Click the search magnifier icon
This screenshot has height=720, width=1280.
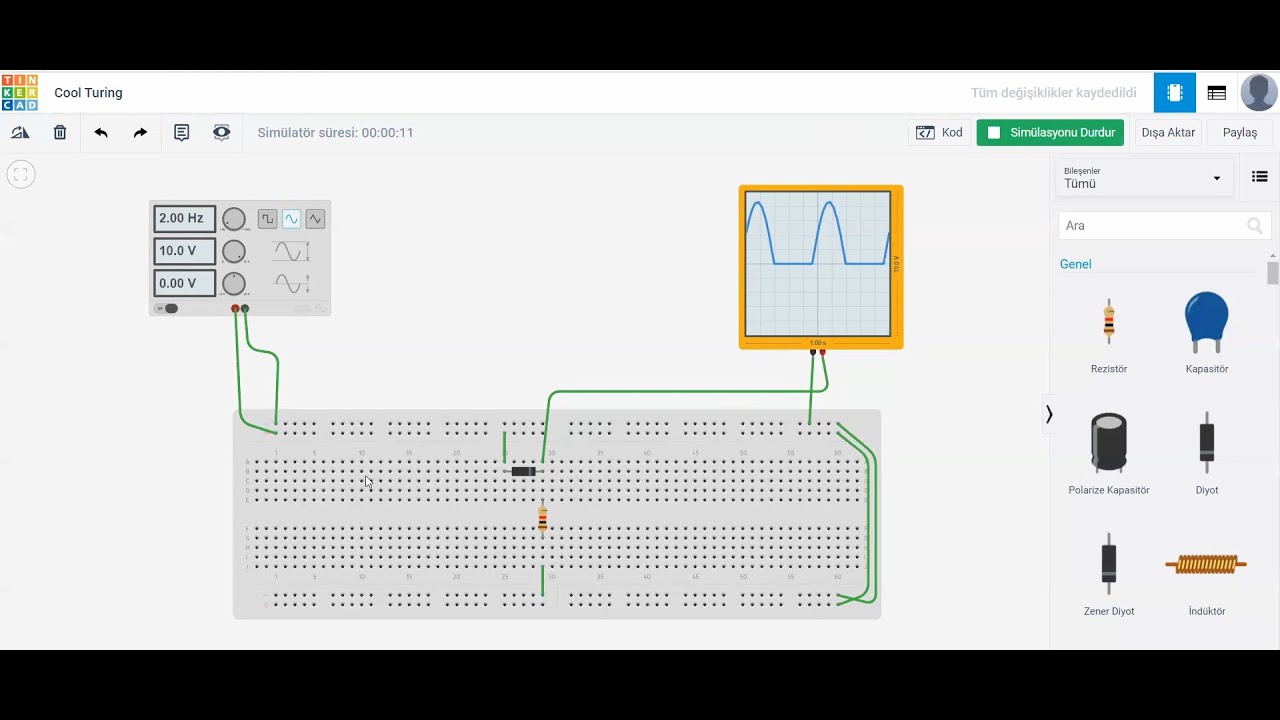pos(1255,226)
